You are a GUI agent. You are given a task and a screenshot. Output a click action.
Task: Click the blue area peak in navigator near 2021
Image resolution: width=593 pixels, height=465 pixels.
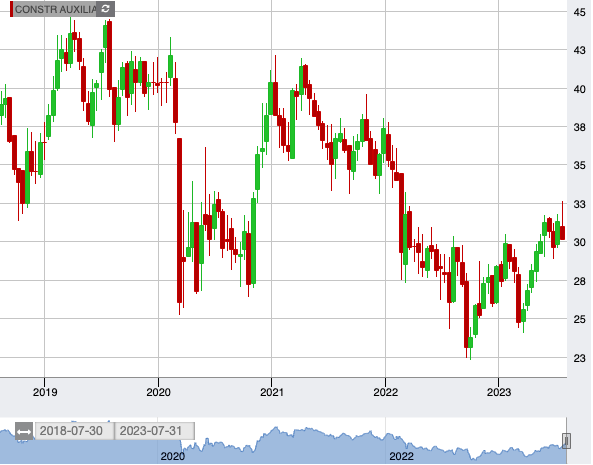(276, 429)
